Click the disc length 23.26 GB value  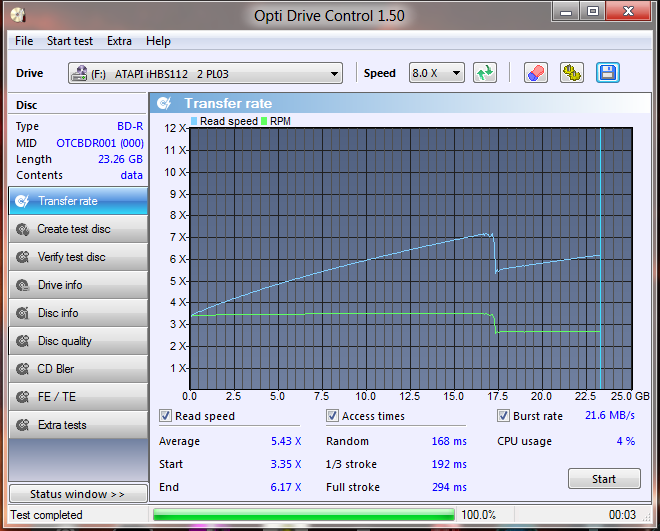click(x=120, y=159)
